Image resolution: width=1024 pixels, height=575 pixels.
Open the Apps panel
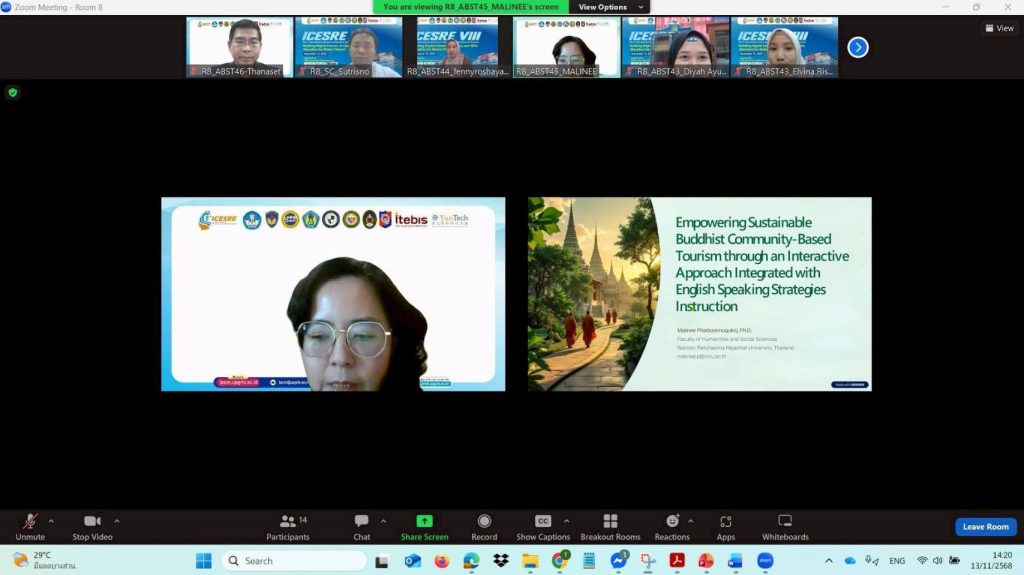[726, 526]
